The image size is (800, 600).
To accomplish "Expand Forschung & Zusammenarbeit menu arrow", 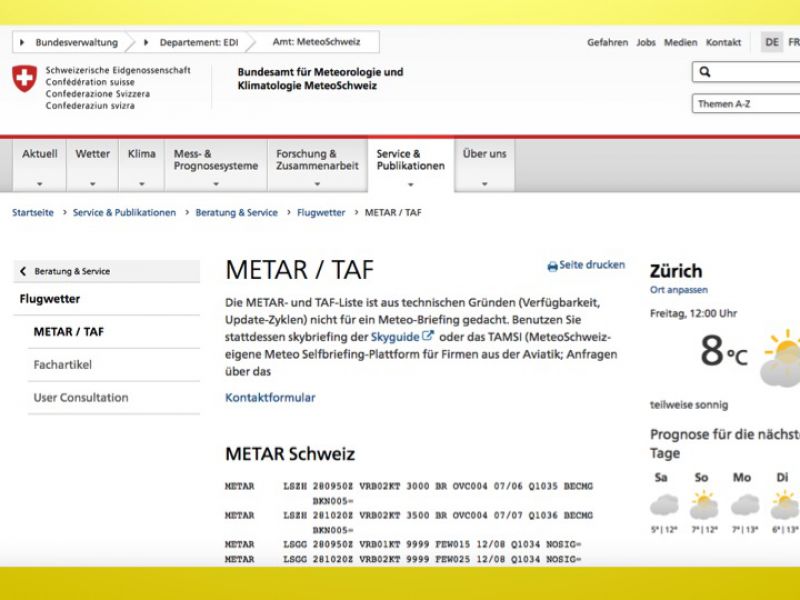I will click(x=317, y=184).
